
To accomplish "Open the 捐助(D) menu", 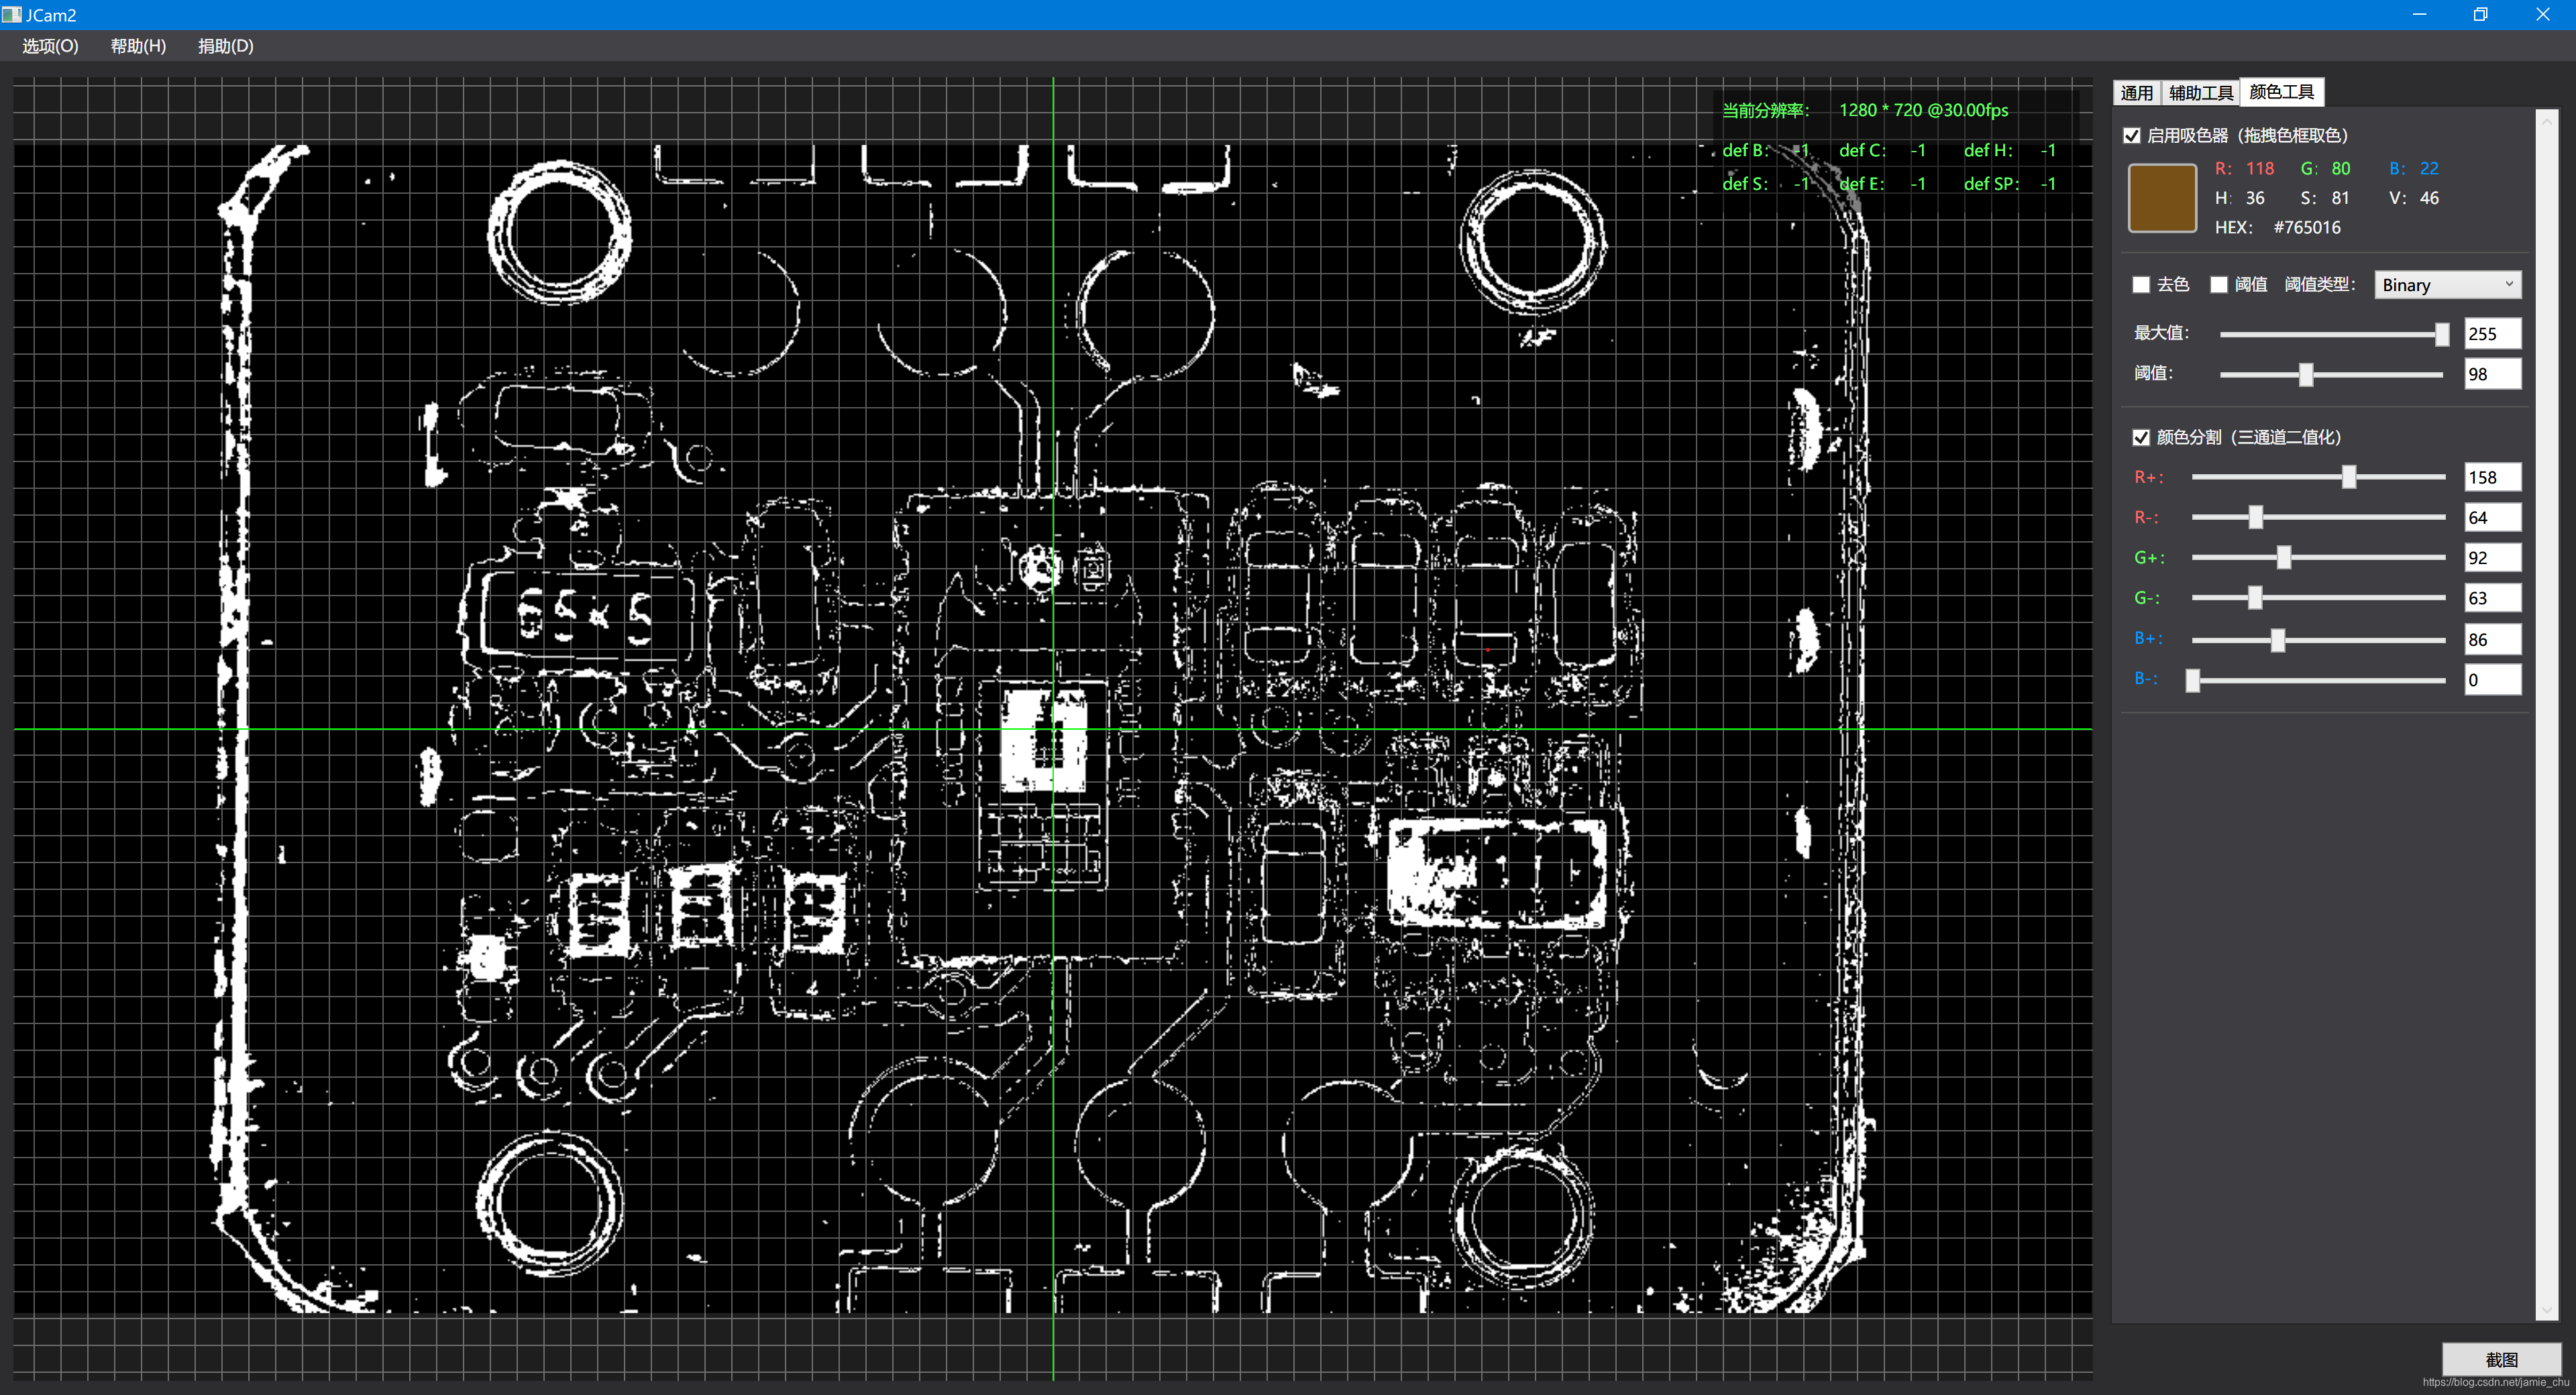I will [x=225, y=46].
